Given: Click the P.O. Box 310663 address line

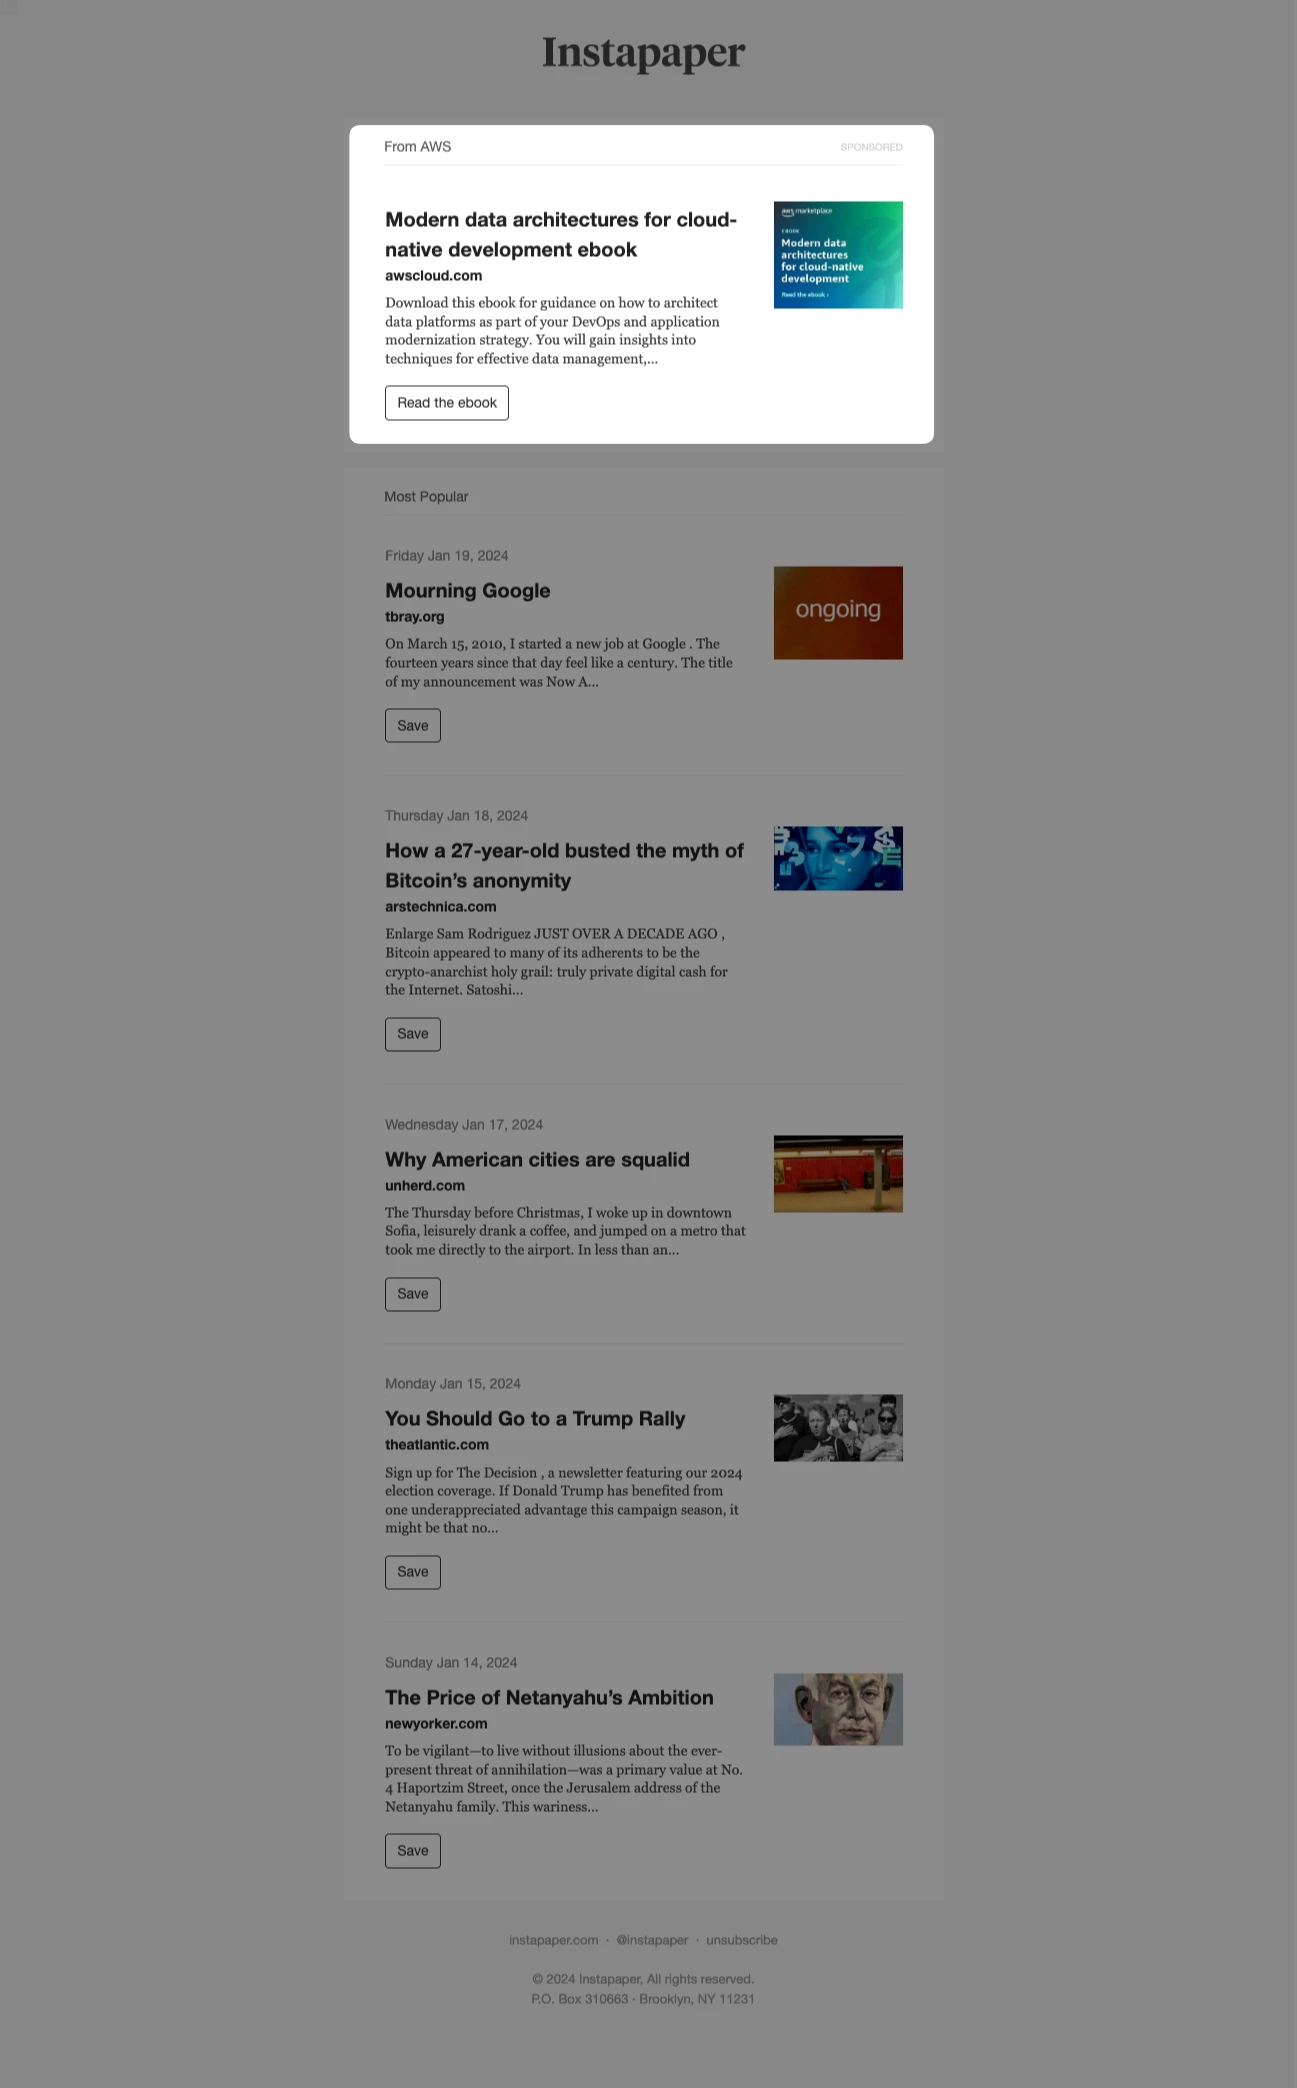Looking at the screenshot, I should click(x=643, y=1999).
